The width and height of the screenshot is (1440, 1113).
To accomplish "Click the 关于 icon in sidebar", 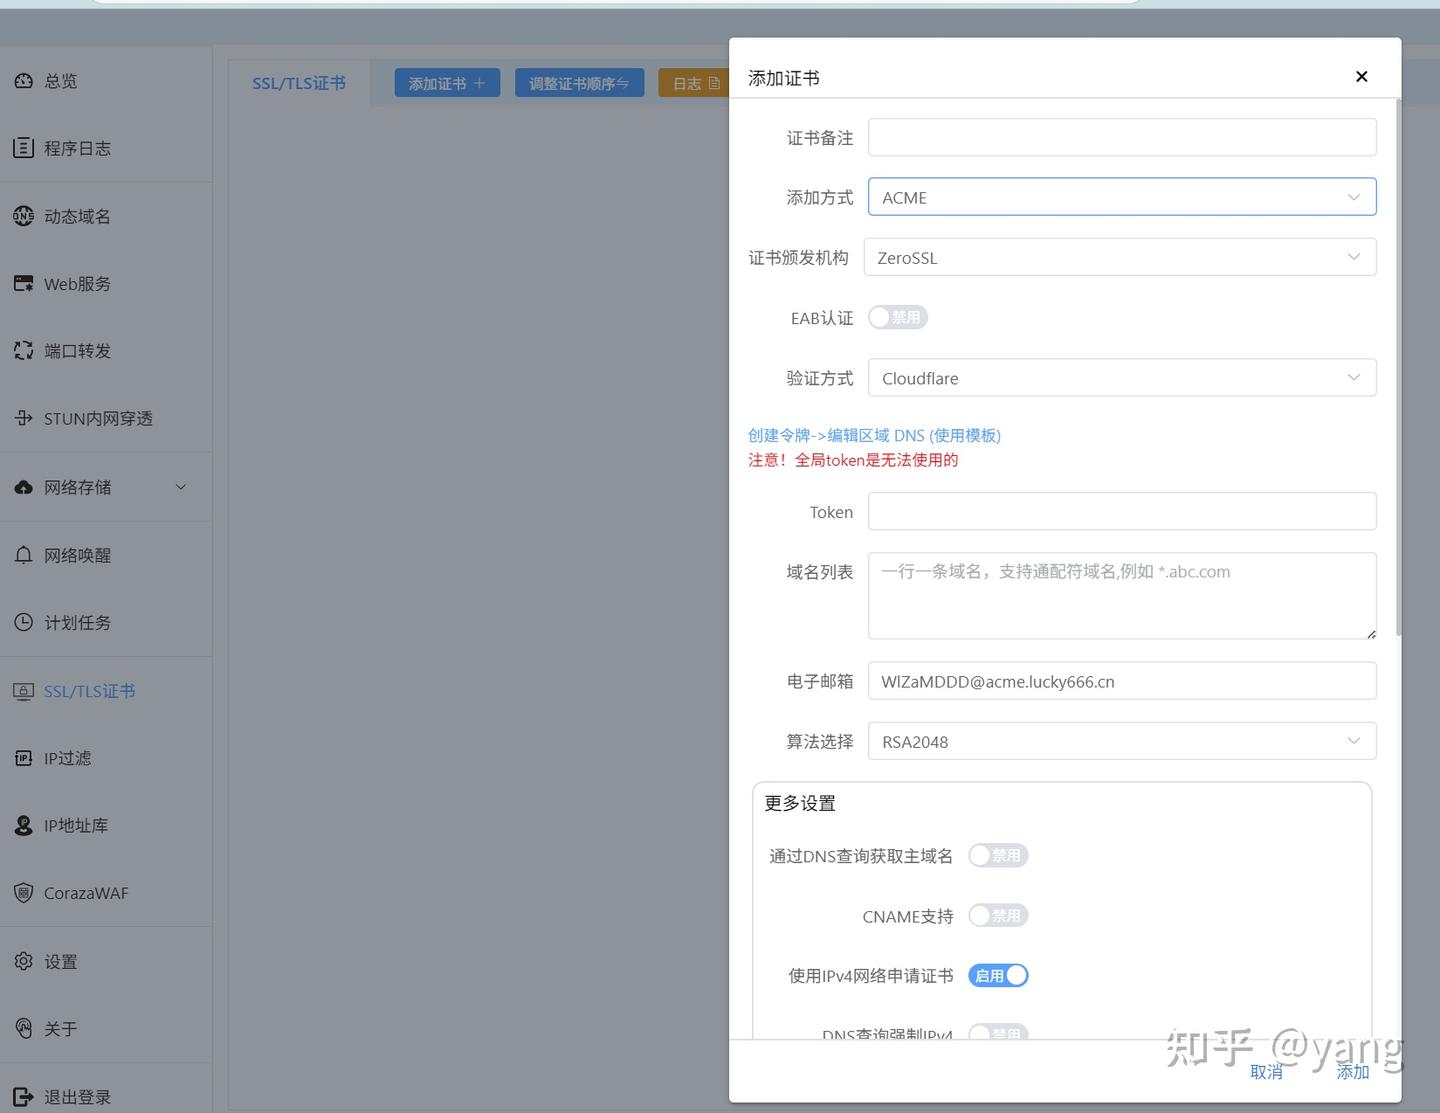I will point(24,1028).
